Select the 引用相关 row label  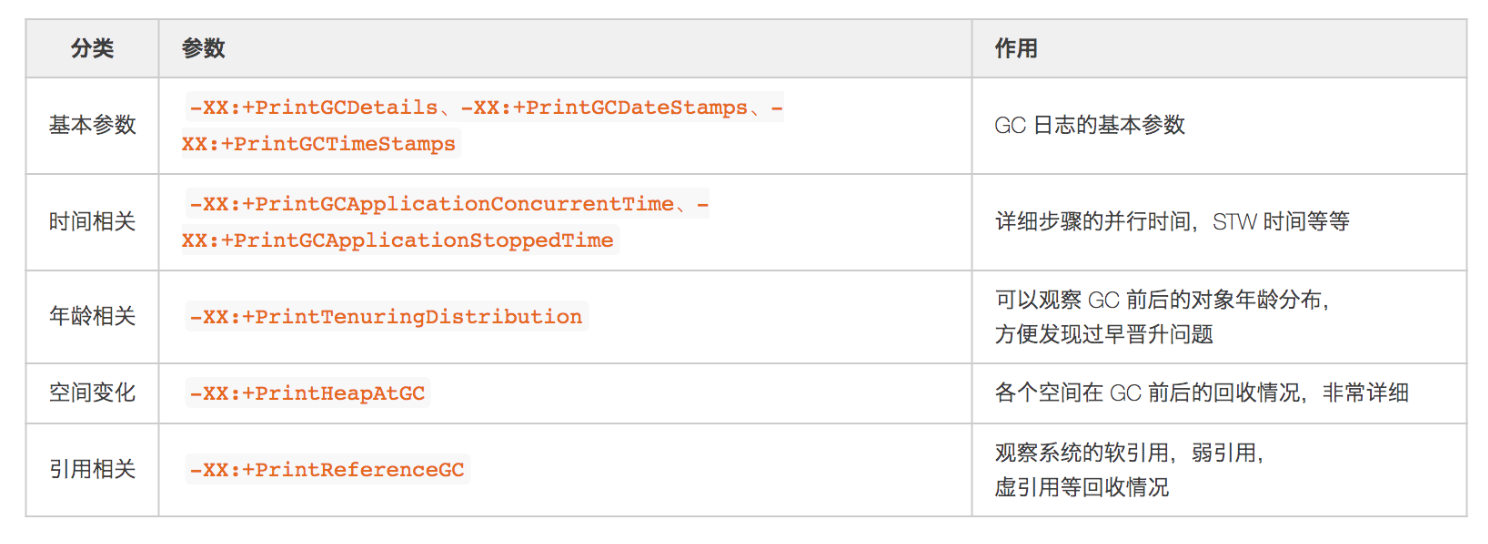(92, 468)
